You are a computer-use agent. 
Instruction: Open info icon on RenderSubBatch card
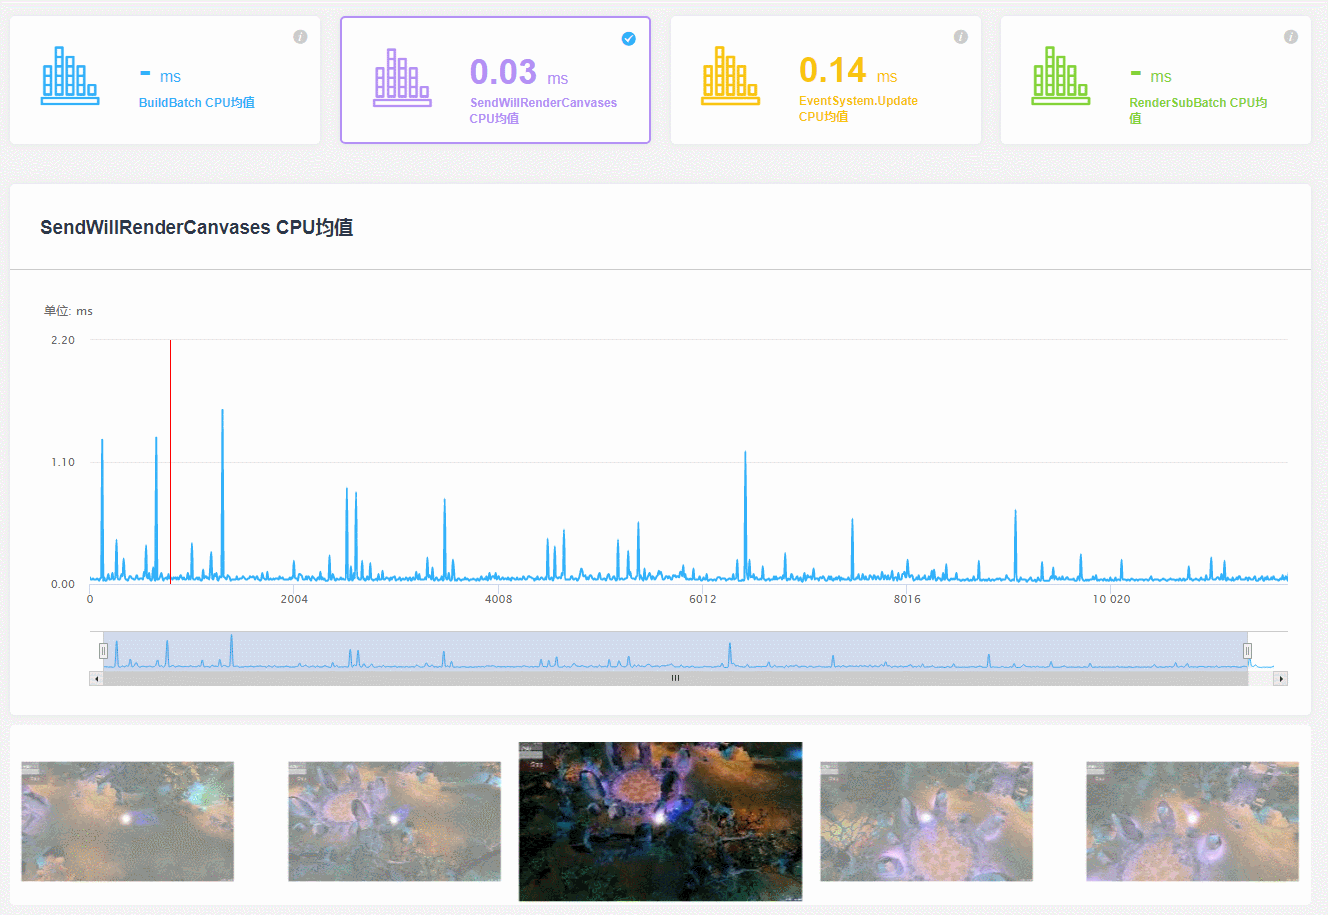(1290, 37)
